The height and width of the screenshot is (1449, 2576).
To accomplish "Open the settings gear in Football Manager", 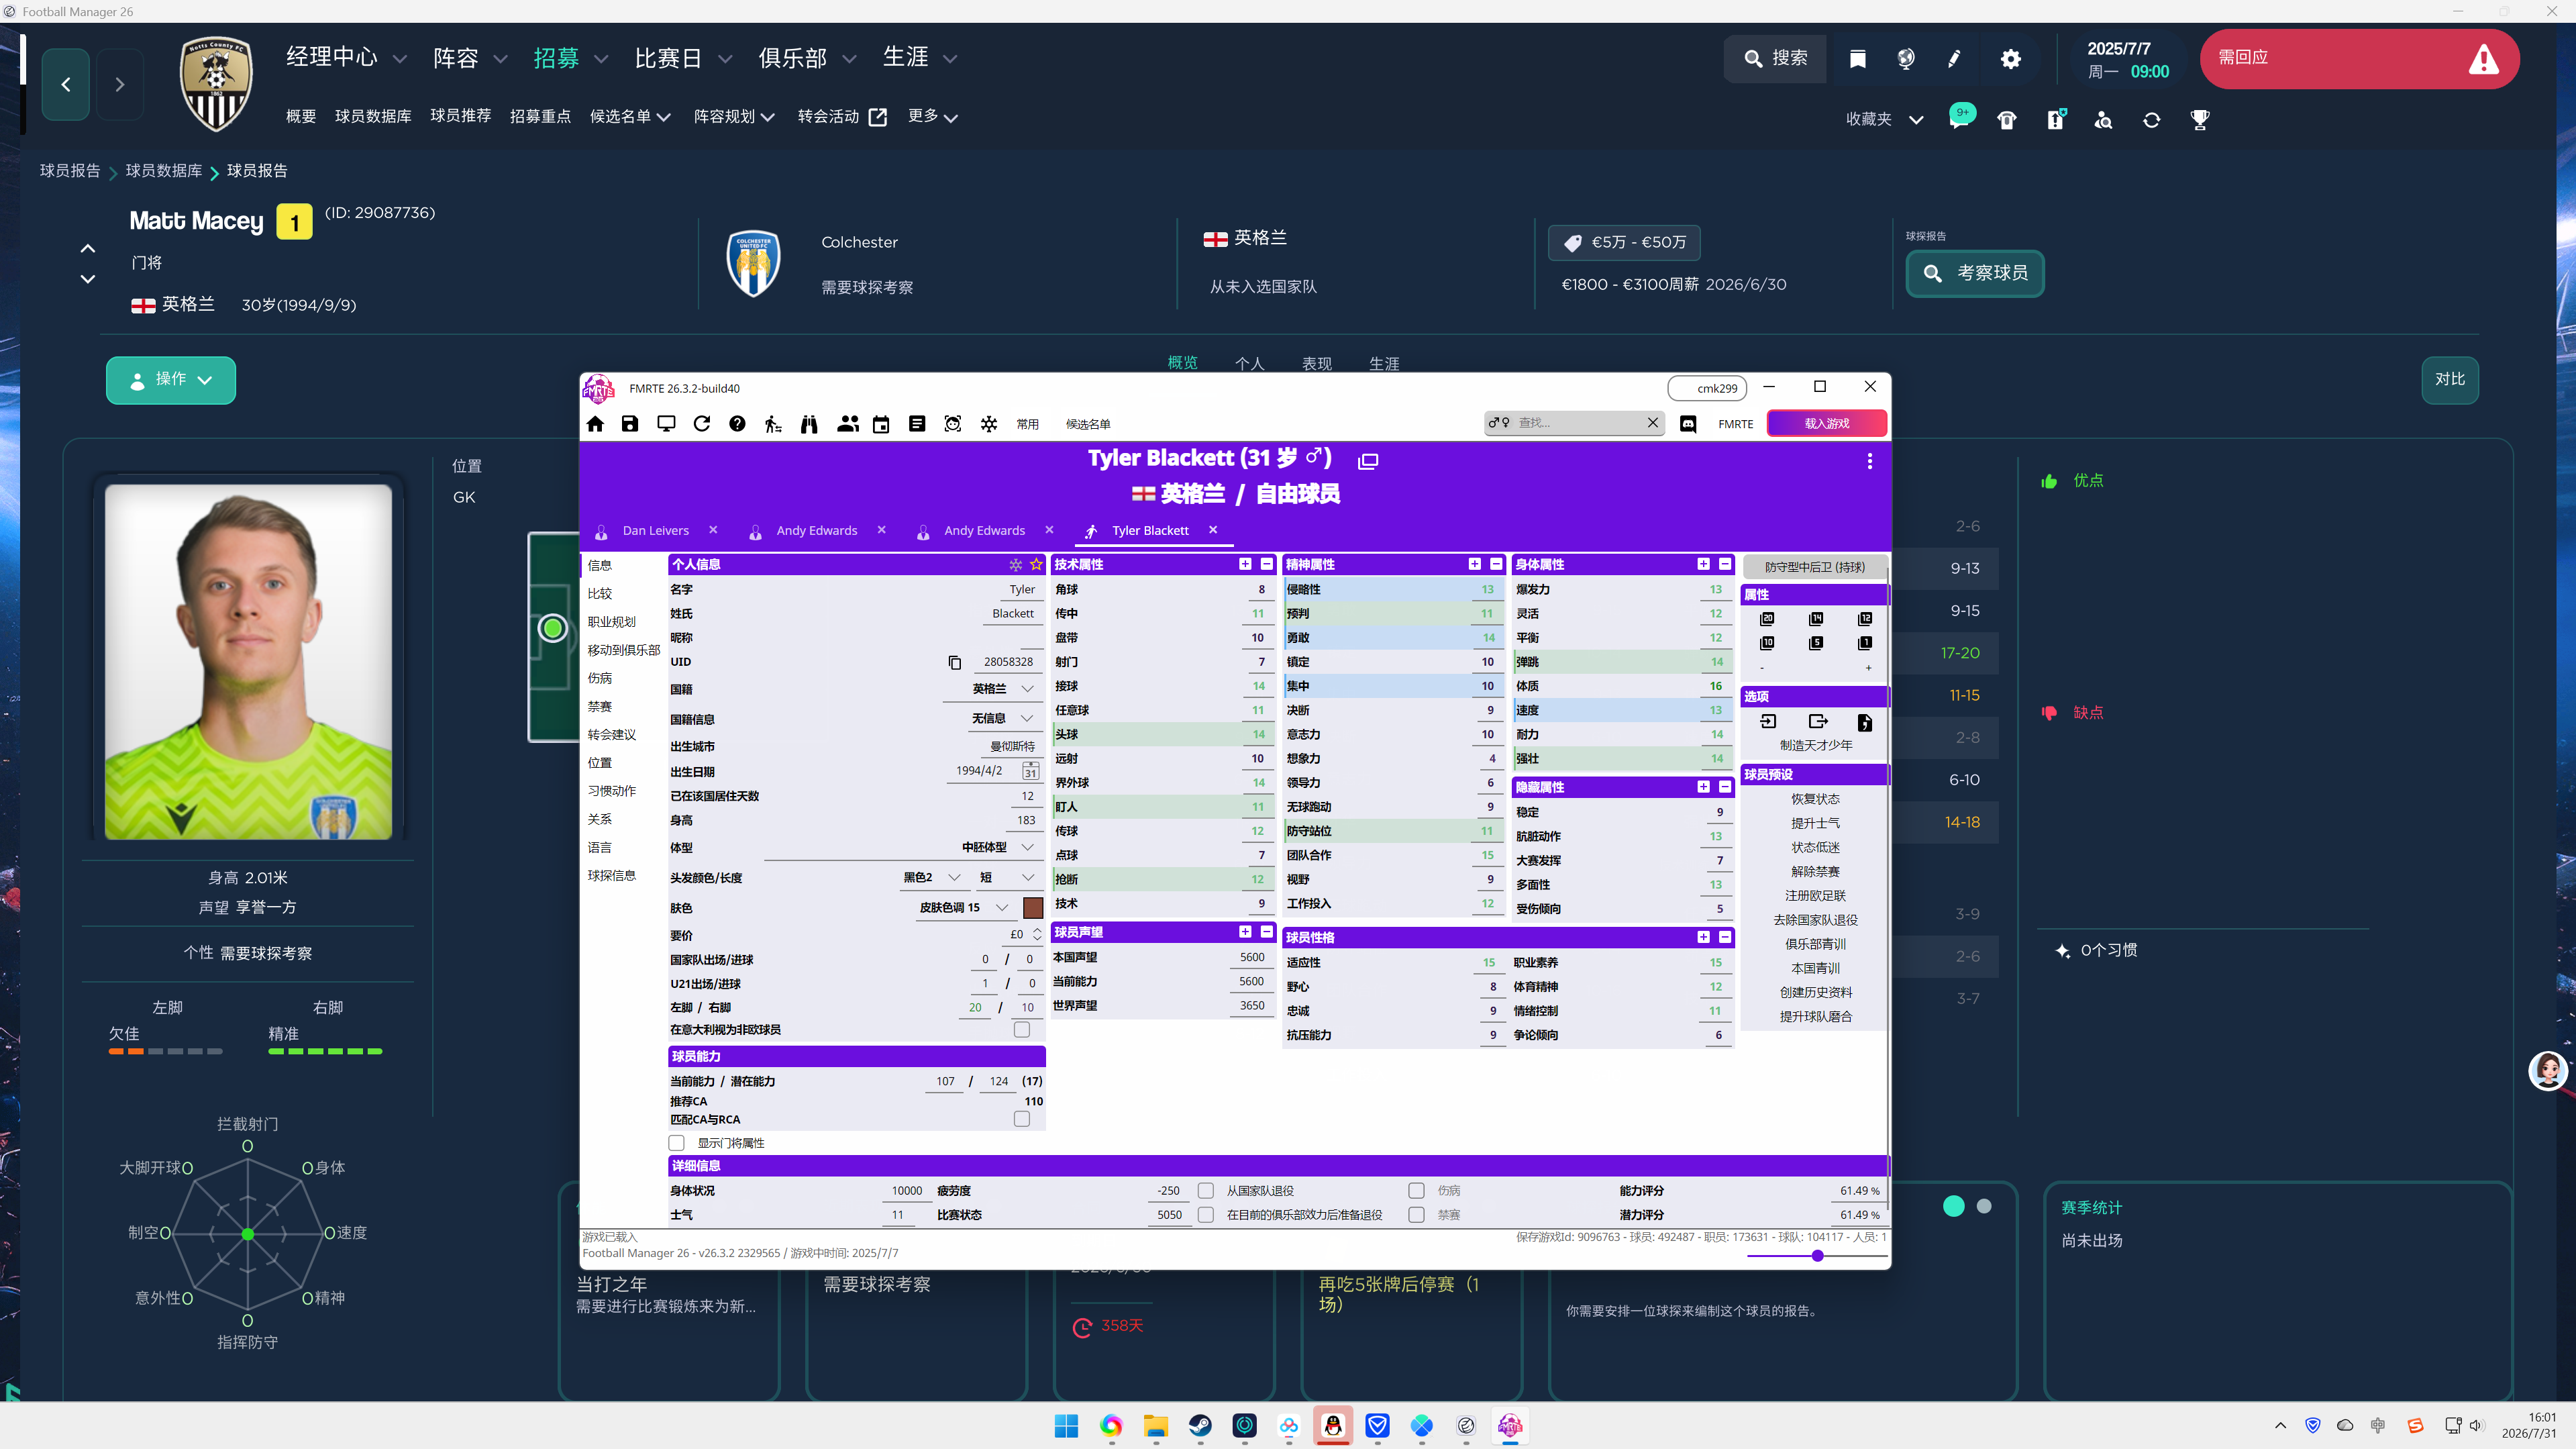I will [x=2011, y=59].
